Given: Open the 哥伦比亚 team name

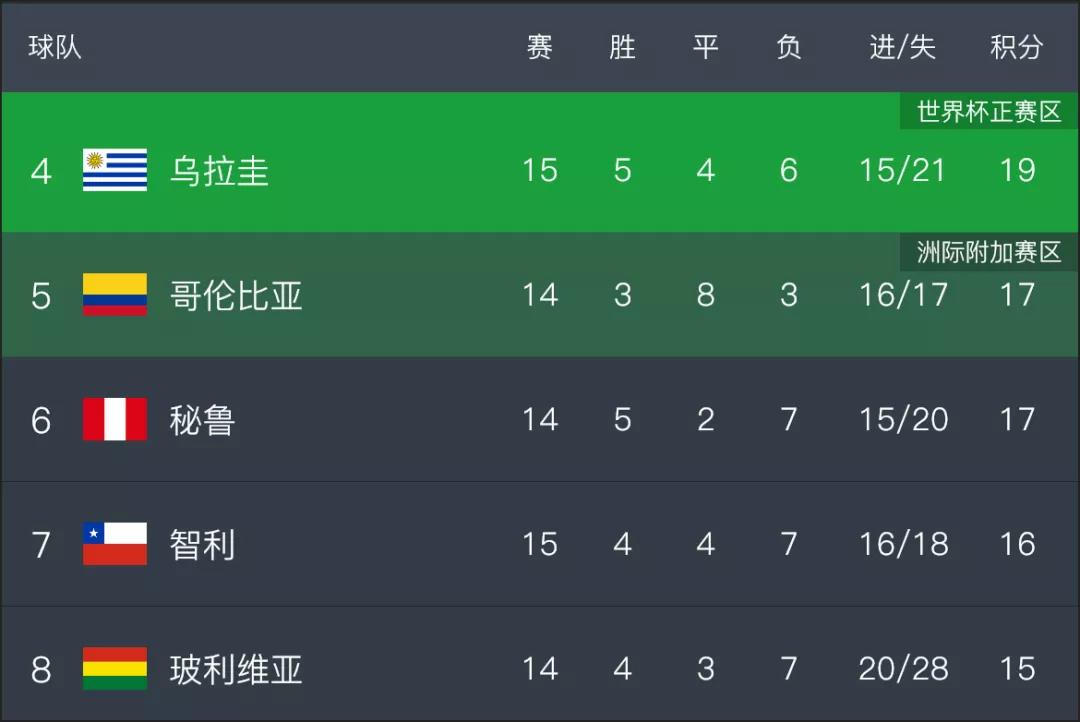Looking at the screenshot, I should [x=236, y=296].
